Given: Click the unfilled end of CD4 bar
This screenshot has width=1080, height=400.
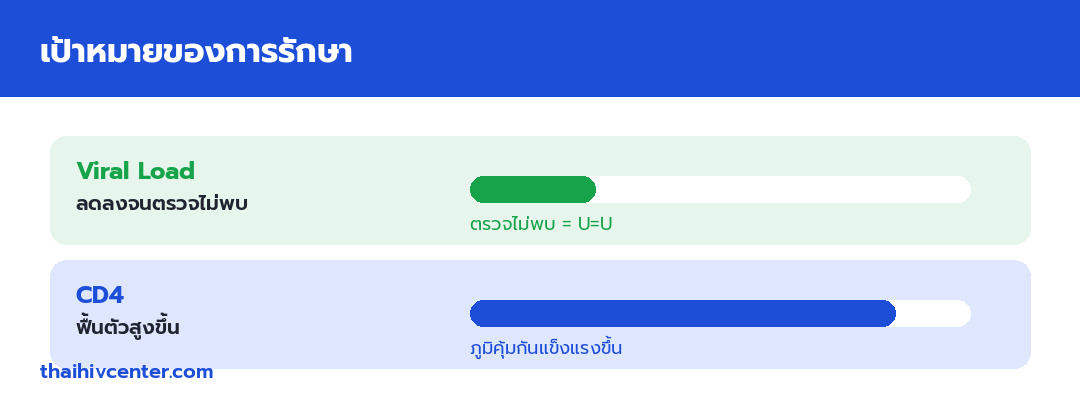Looking at the screenshot, I should click(x=934, y=313).
